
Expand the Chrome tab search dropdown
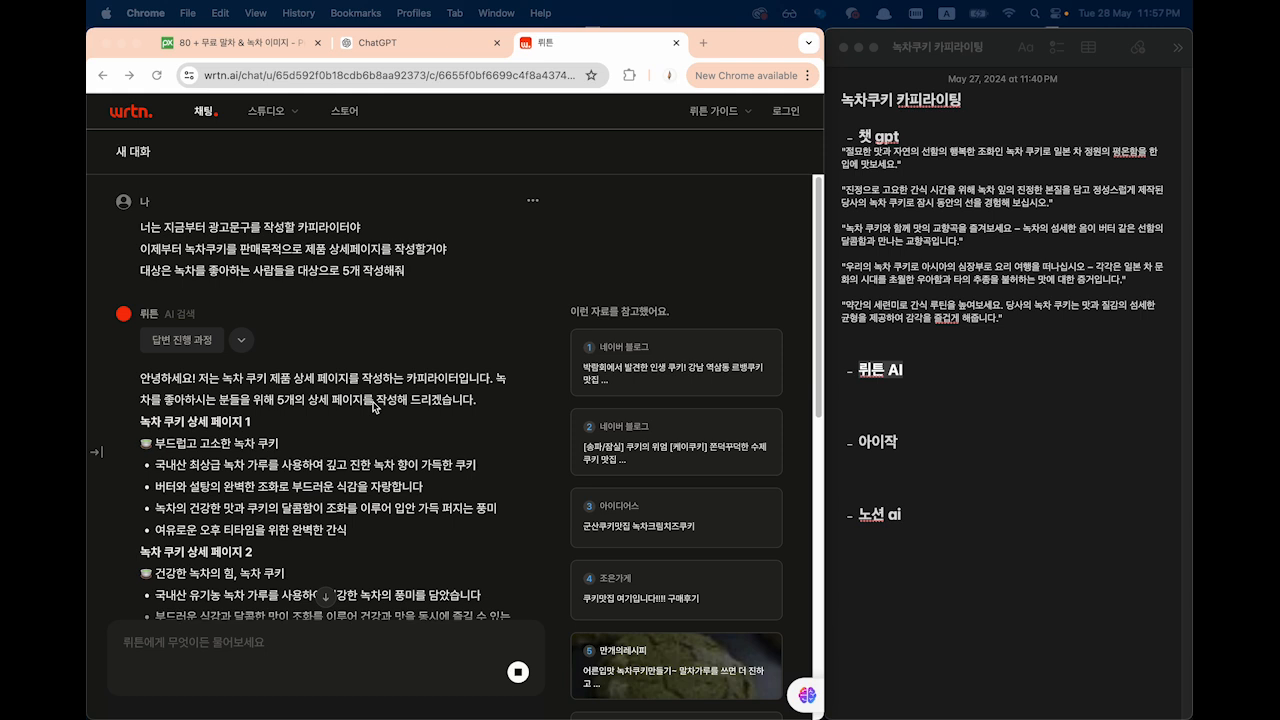tap(808, 43)
